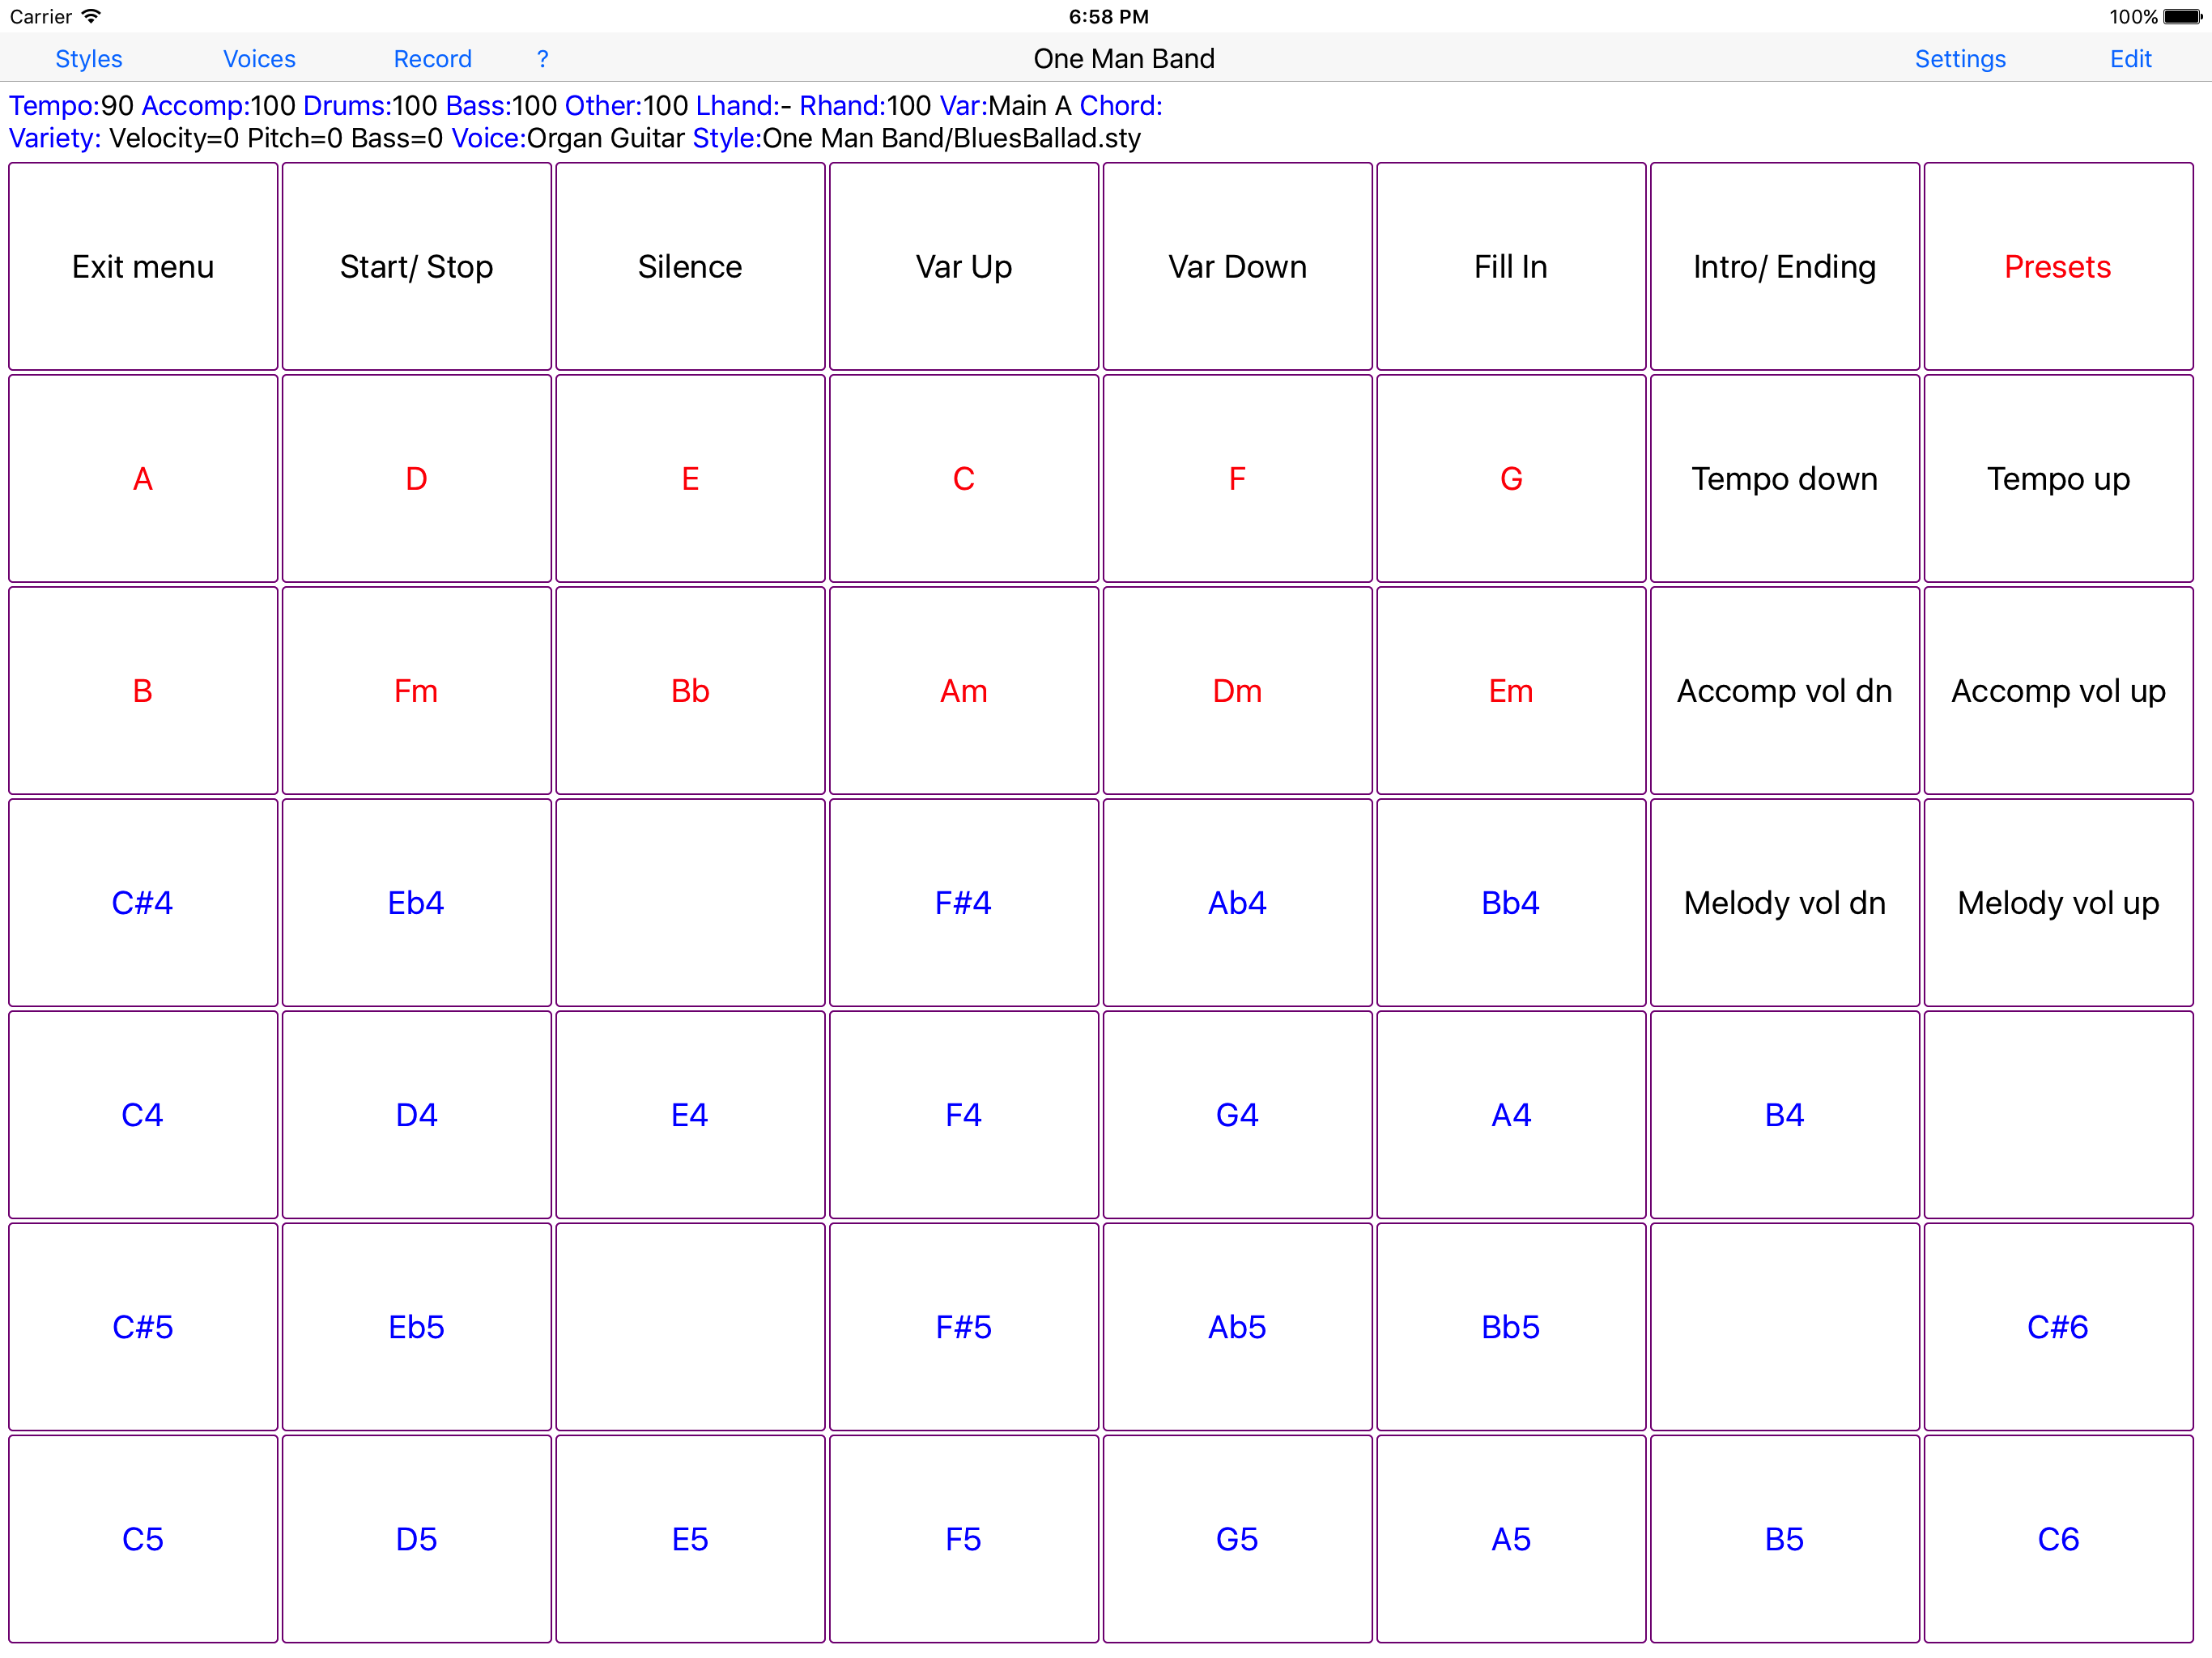
Task: Click the Style BluesBallad.sty status text
Action: 916,138
